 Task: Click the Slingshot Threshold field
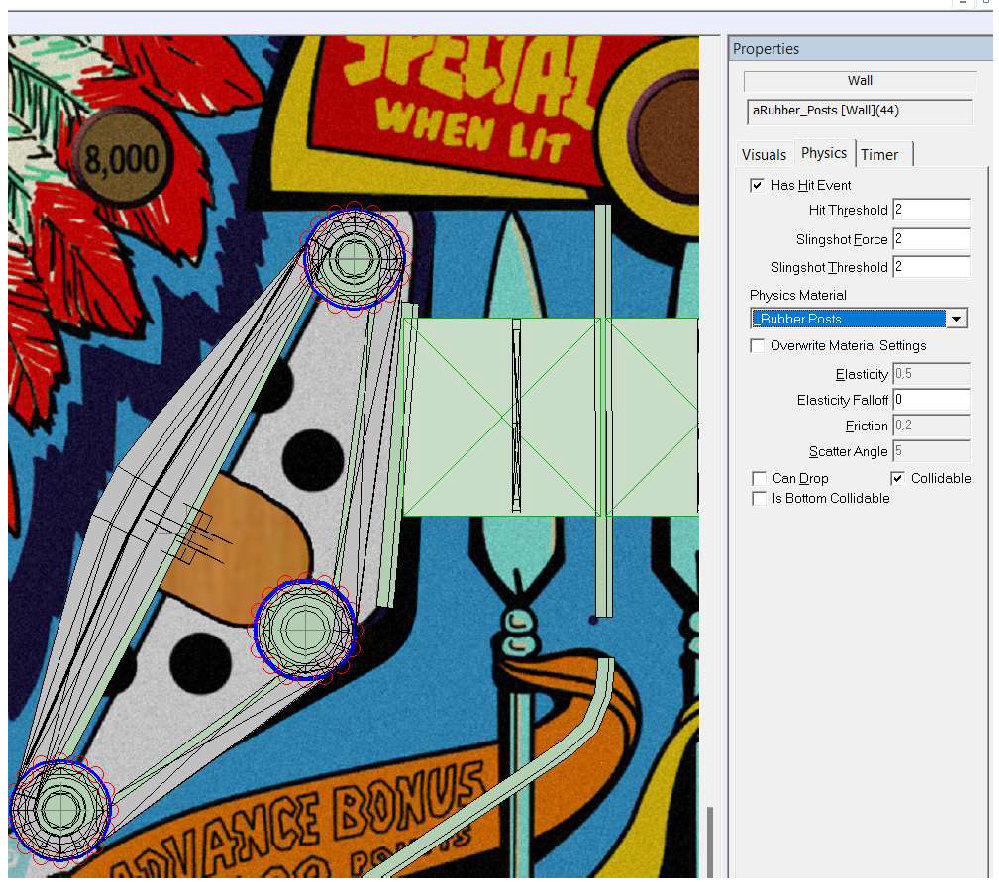(x=931, y=267)
